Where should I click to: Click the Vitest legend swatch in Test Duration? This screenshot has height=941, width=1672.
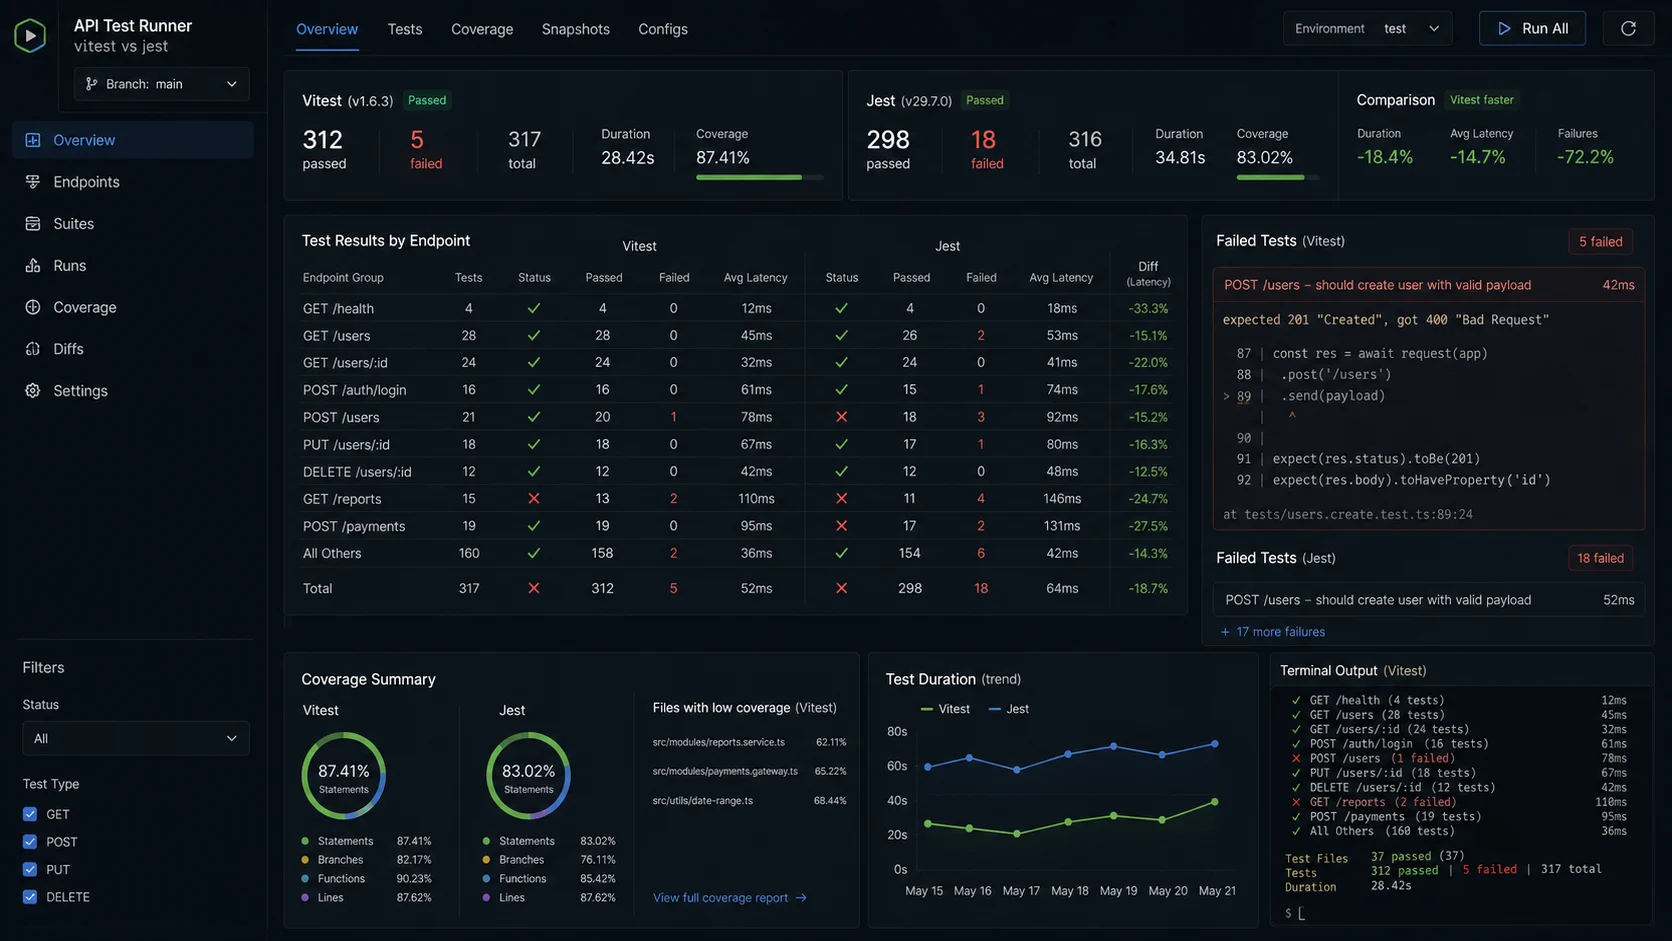click(927, 709)
